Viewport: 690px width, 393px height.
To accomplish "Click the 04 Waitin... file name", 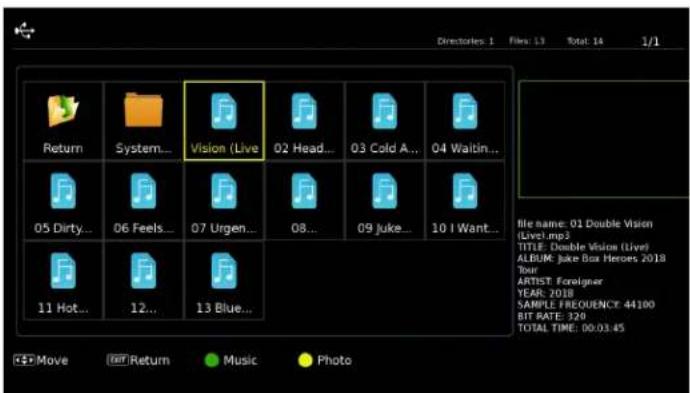I will click(465, 148).
